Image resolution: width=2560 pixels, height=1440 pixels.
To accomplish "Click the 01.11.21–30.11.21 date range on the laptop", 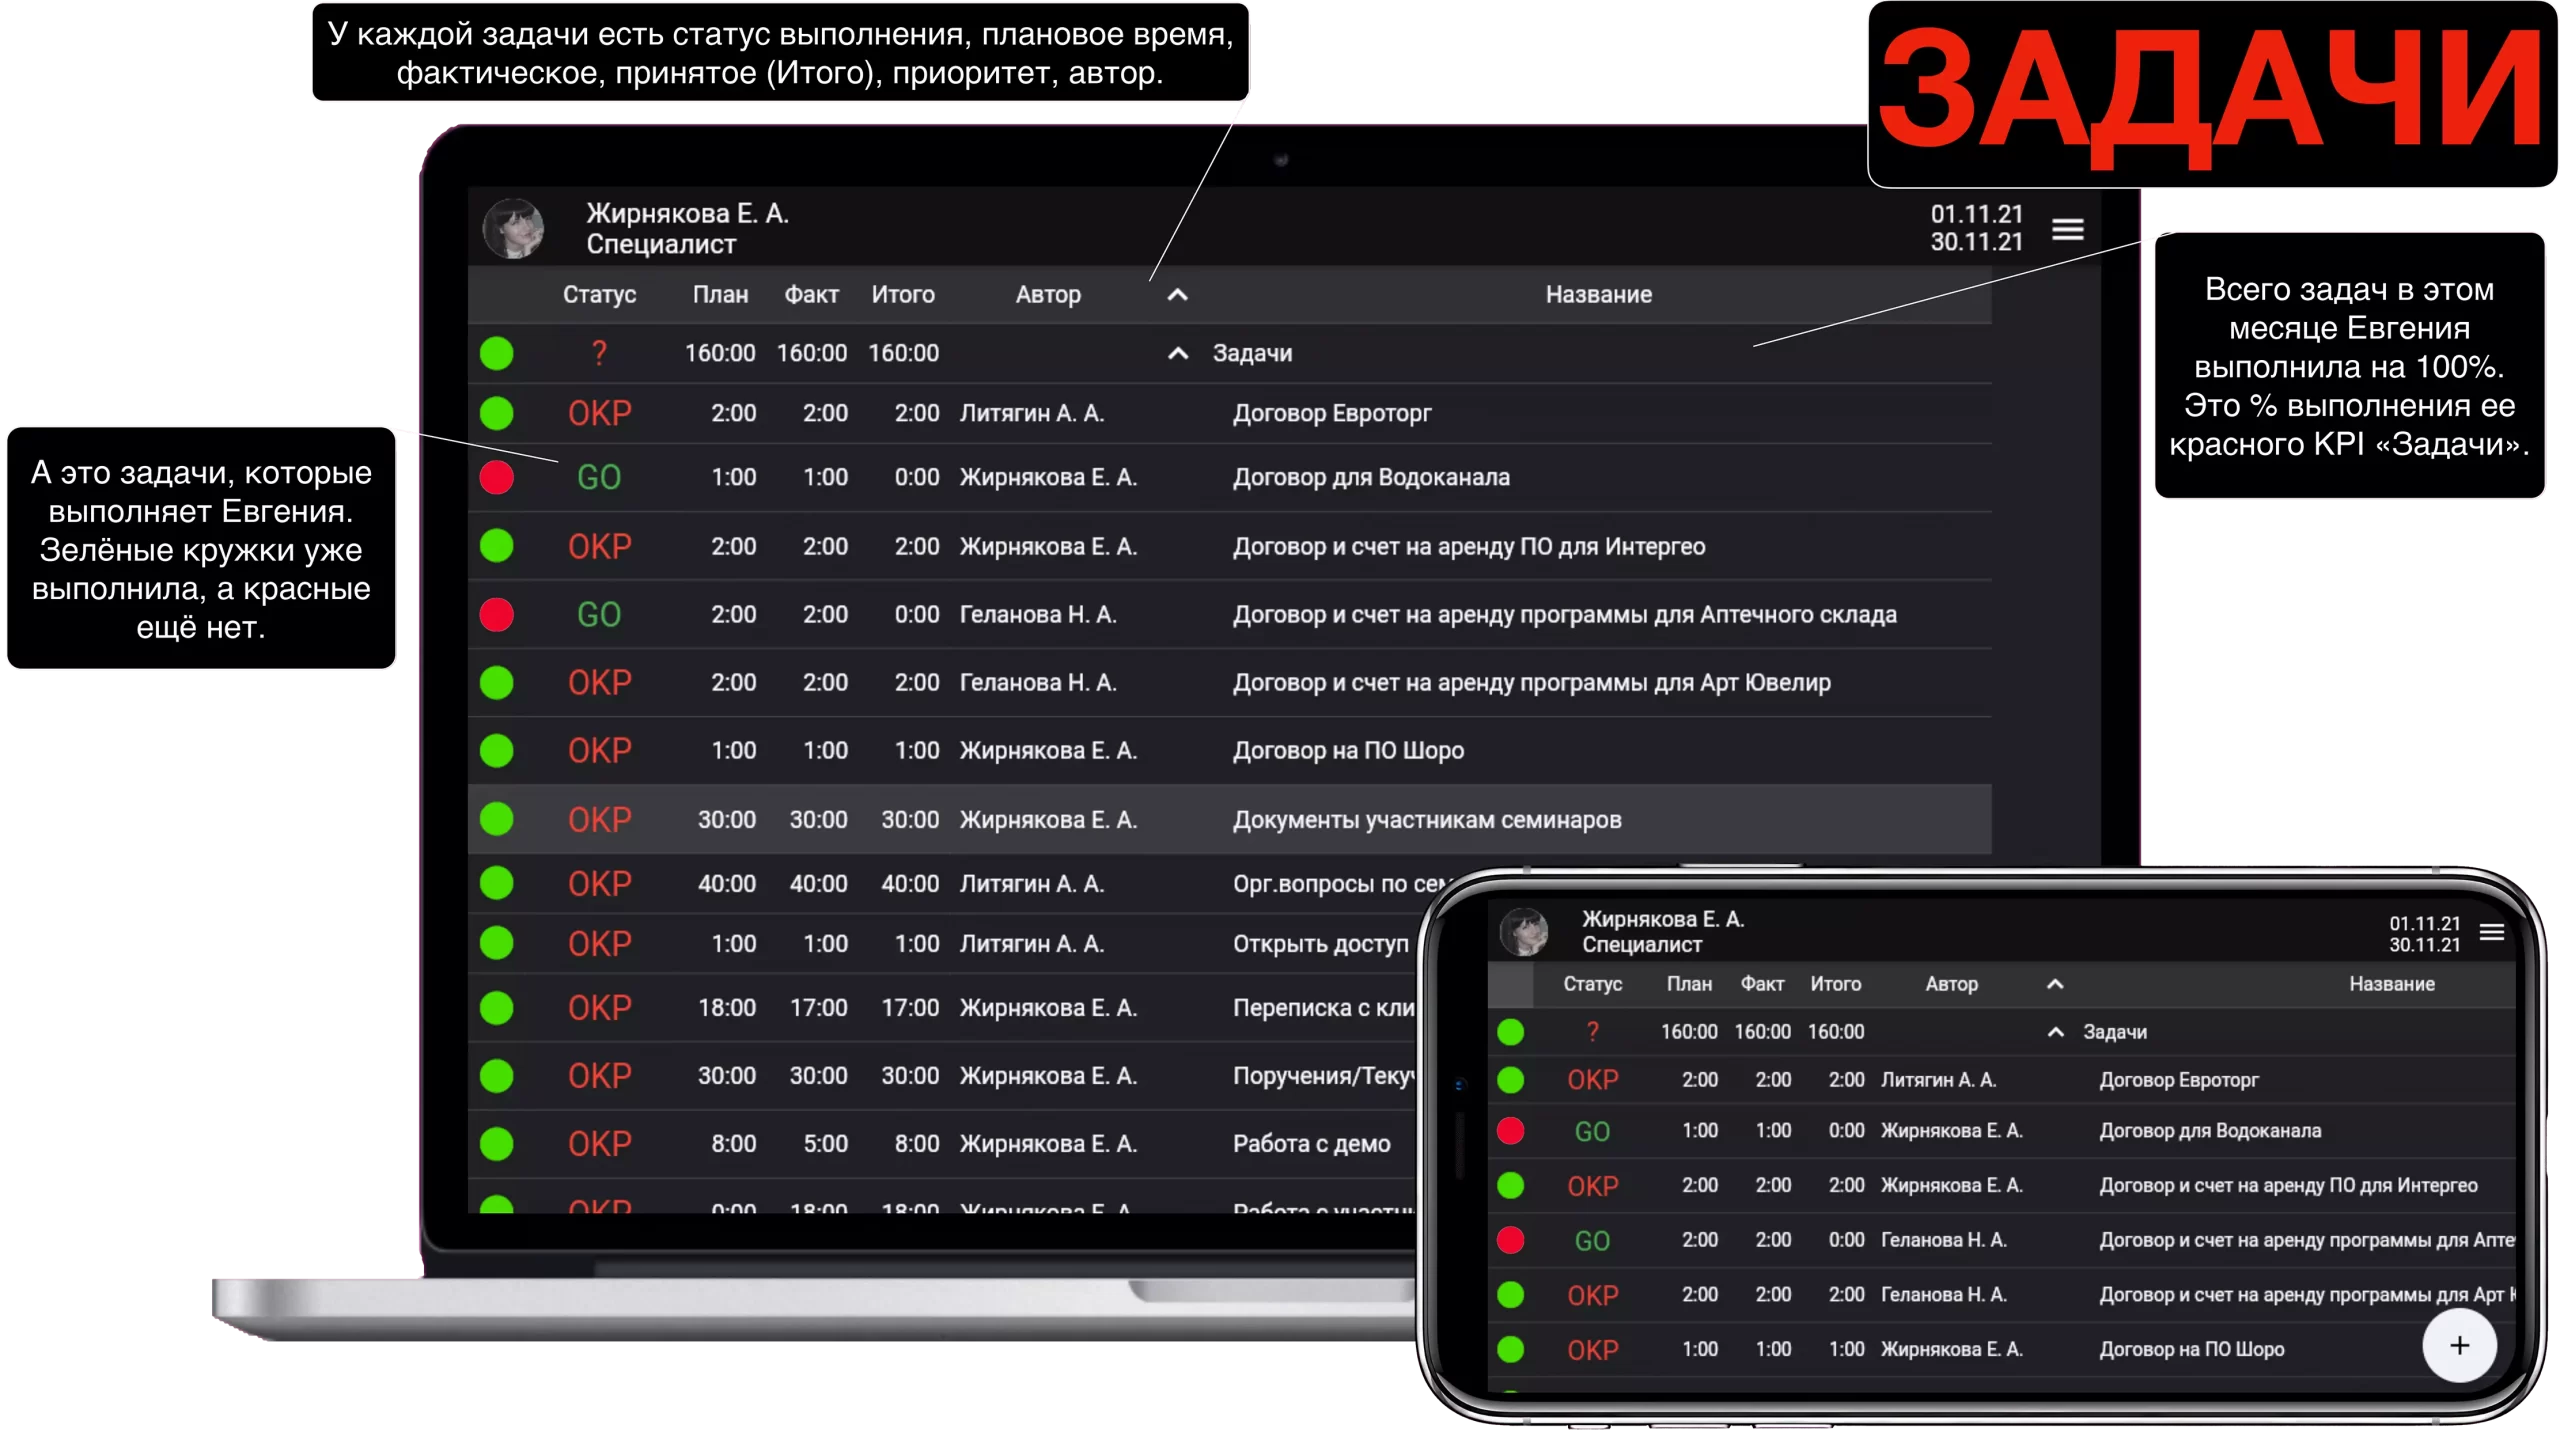I will pos(1976,228).
